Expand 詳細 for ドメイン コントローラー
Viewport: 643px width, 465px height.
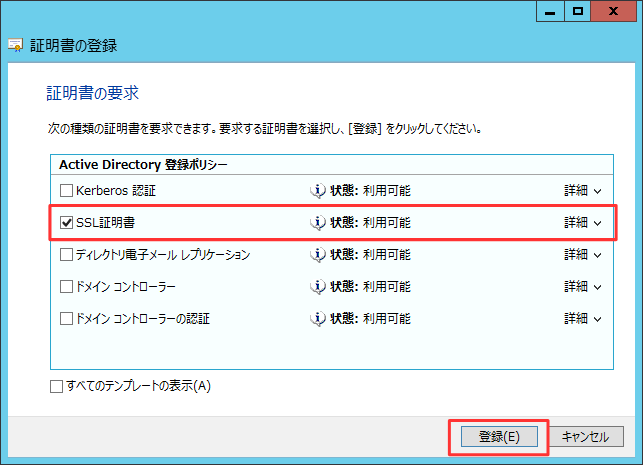click(583, 287)
